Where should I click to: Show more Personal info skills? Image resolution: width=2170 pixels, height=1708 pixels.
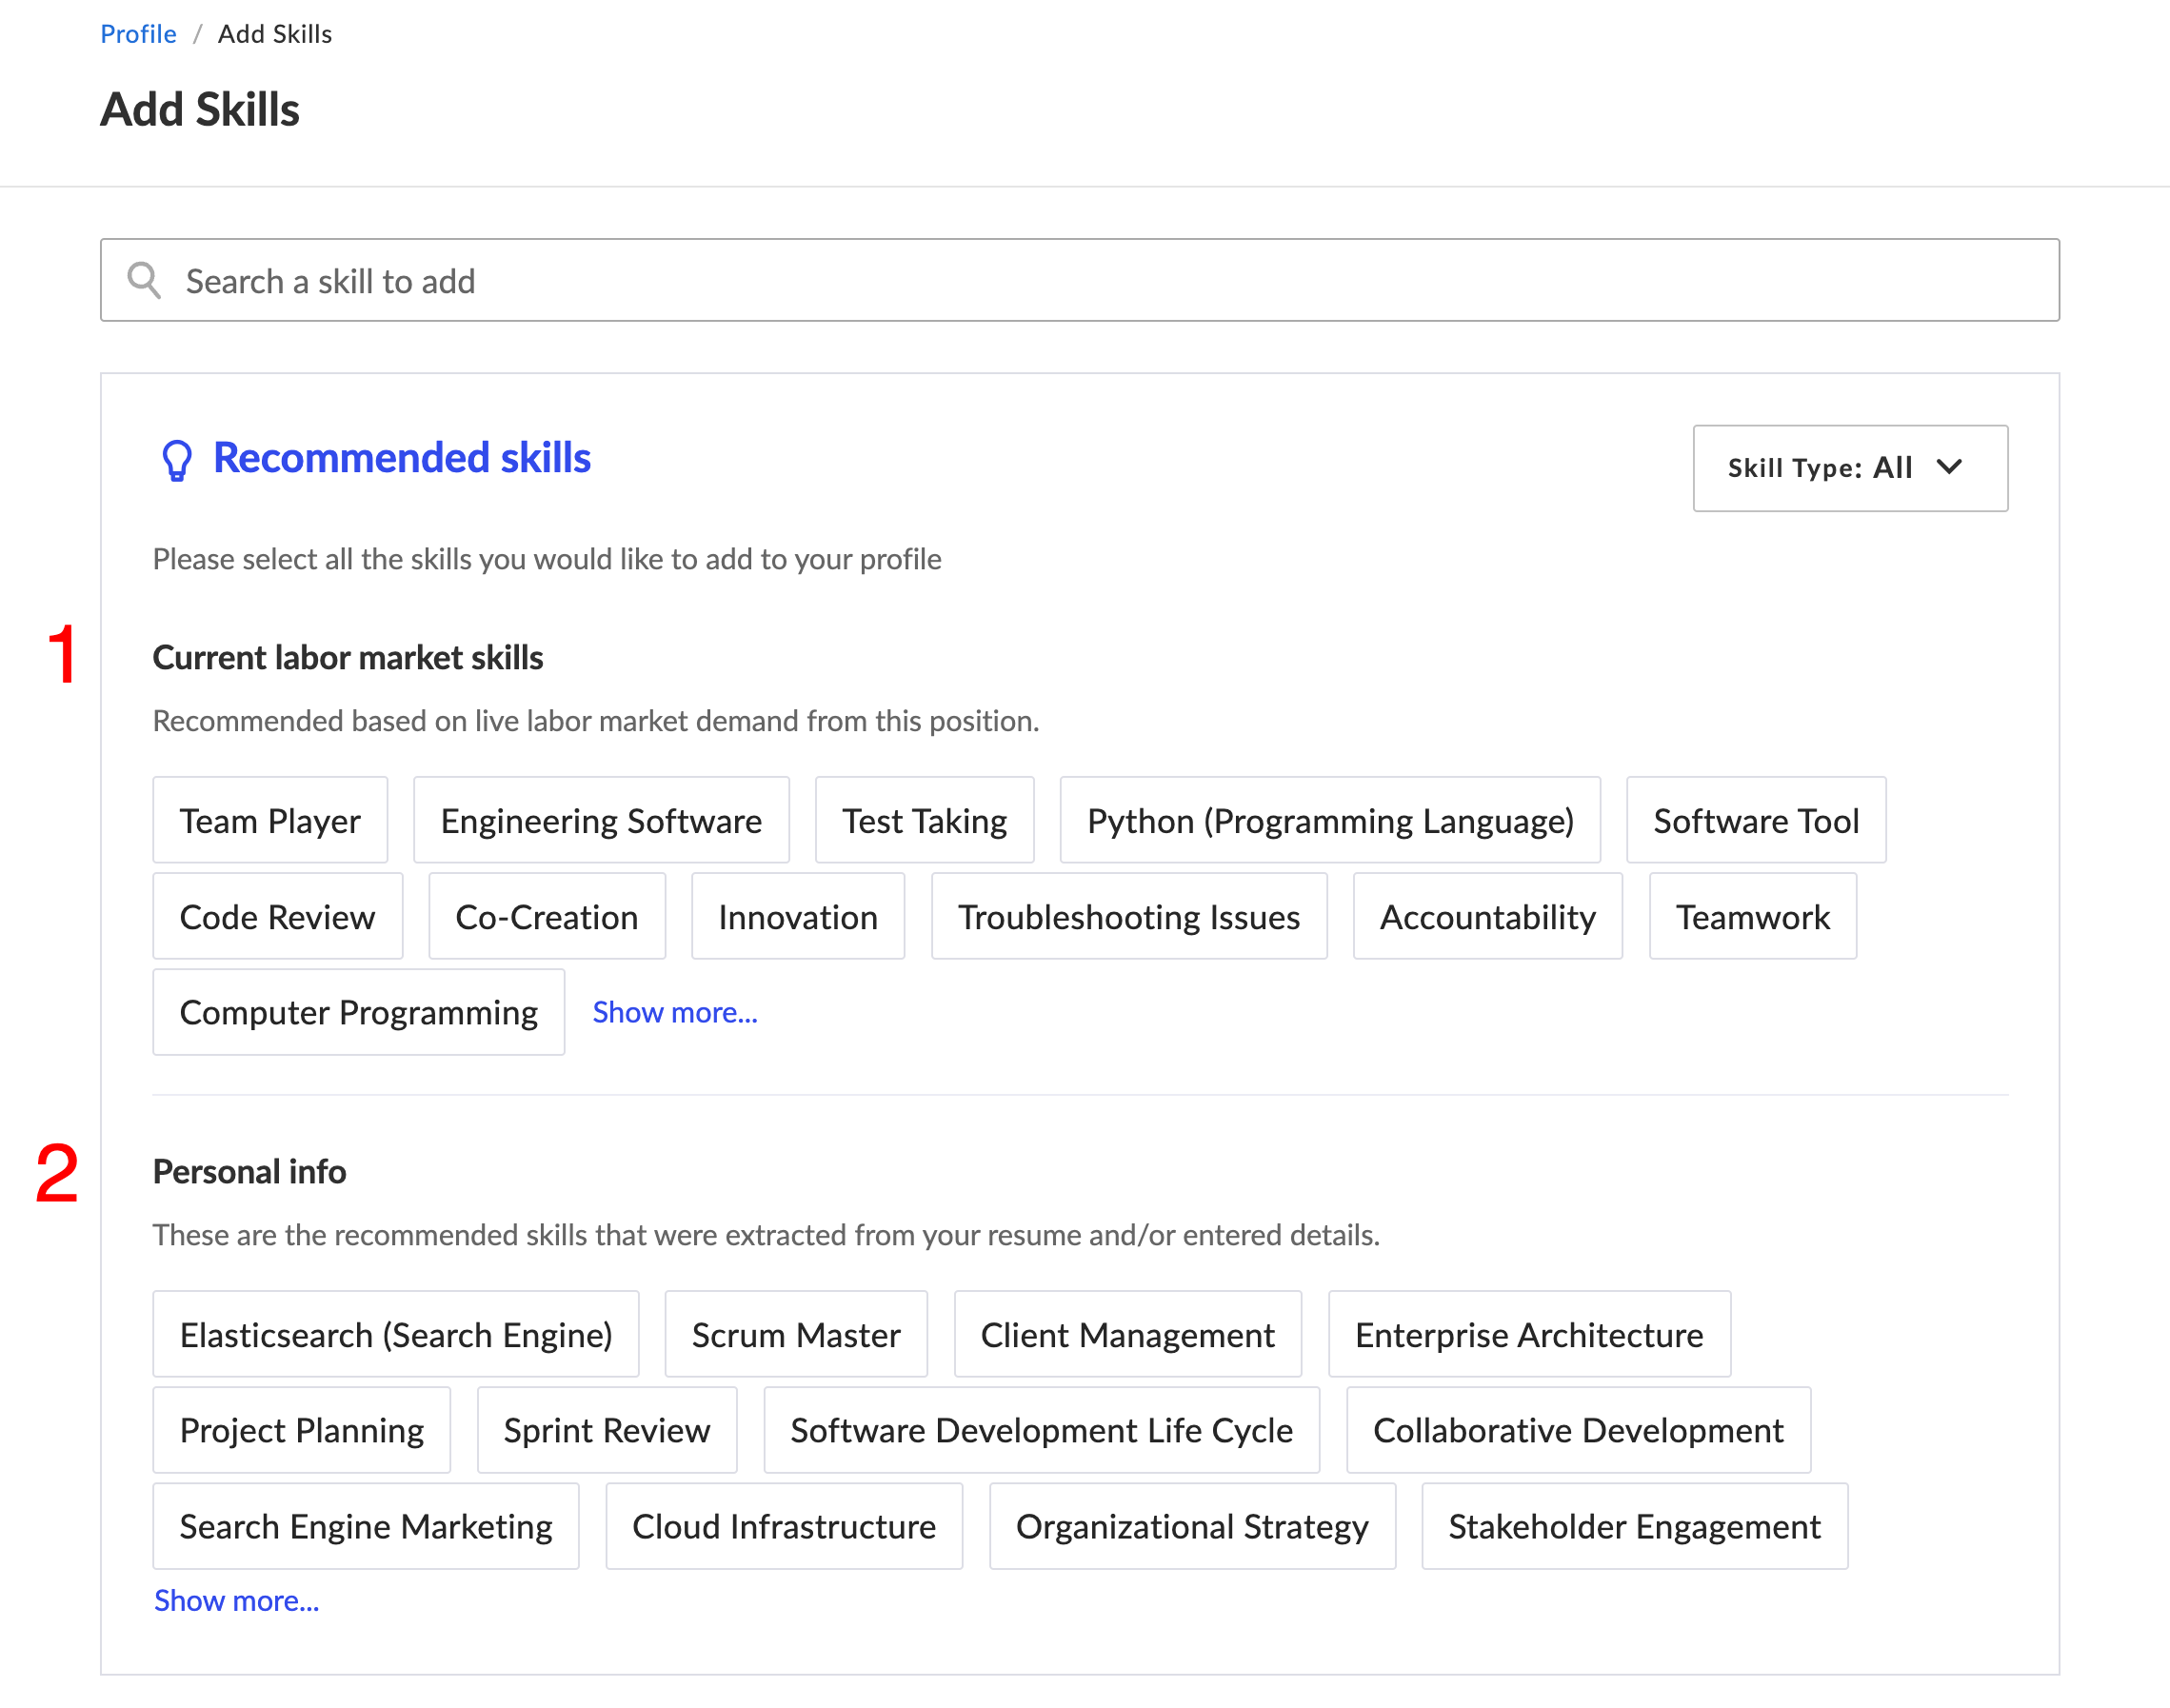point(236,1600)
